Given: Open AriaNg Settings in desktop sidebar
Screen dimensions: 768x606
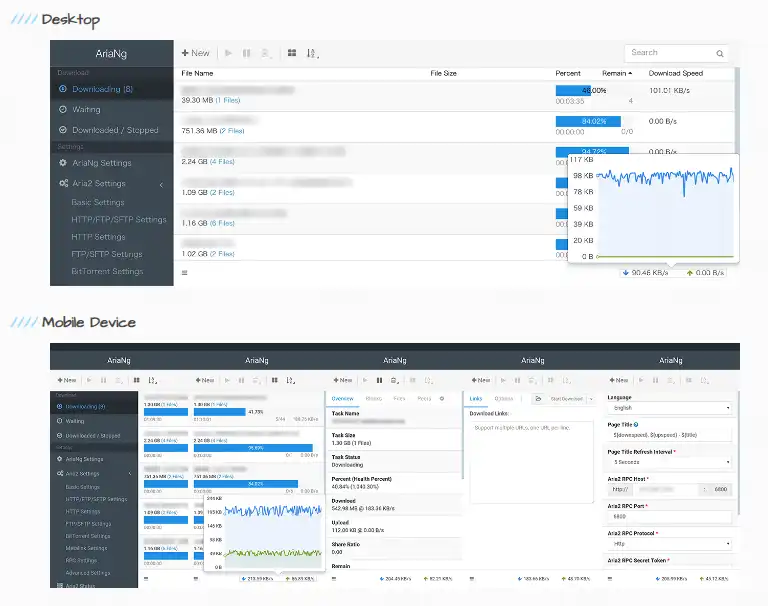Looking at the screenshot, I should click(x=112, y=163).
